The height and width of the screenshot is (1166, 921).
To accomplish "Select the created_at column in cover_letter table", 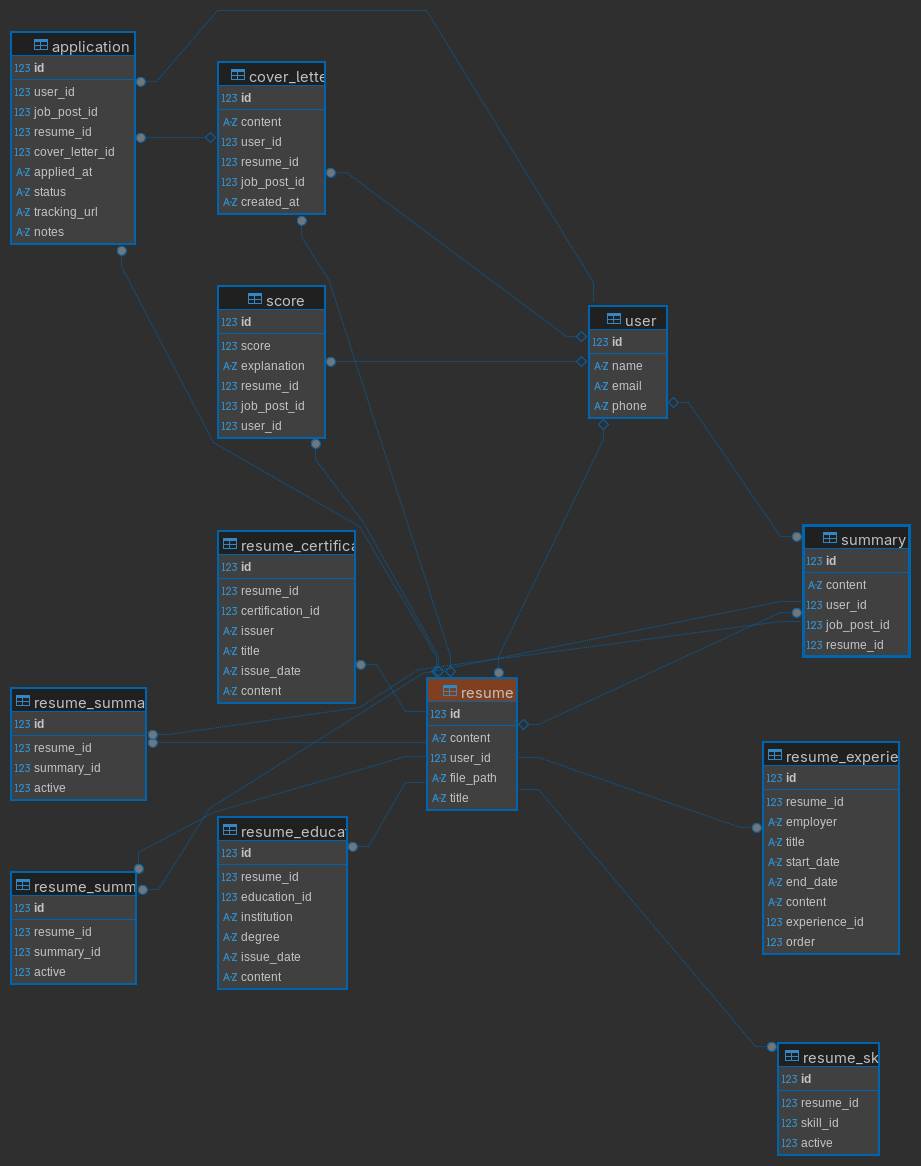I will (269, 202).
